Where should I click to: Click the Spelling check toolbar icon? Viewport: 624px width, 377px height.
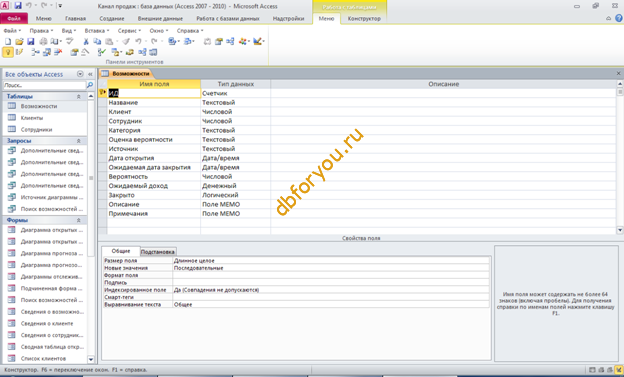tap(70, 41)
